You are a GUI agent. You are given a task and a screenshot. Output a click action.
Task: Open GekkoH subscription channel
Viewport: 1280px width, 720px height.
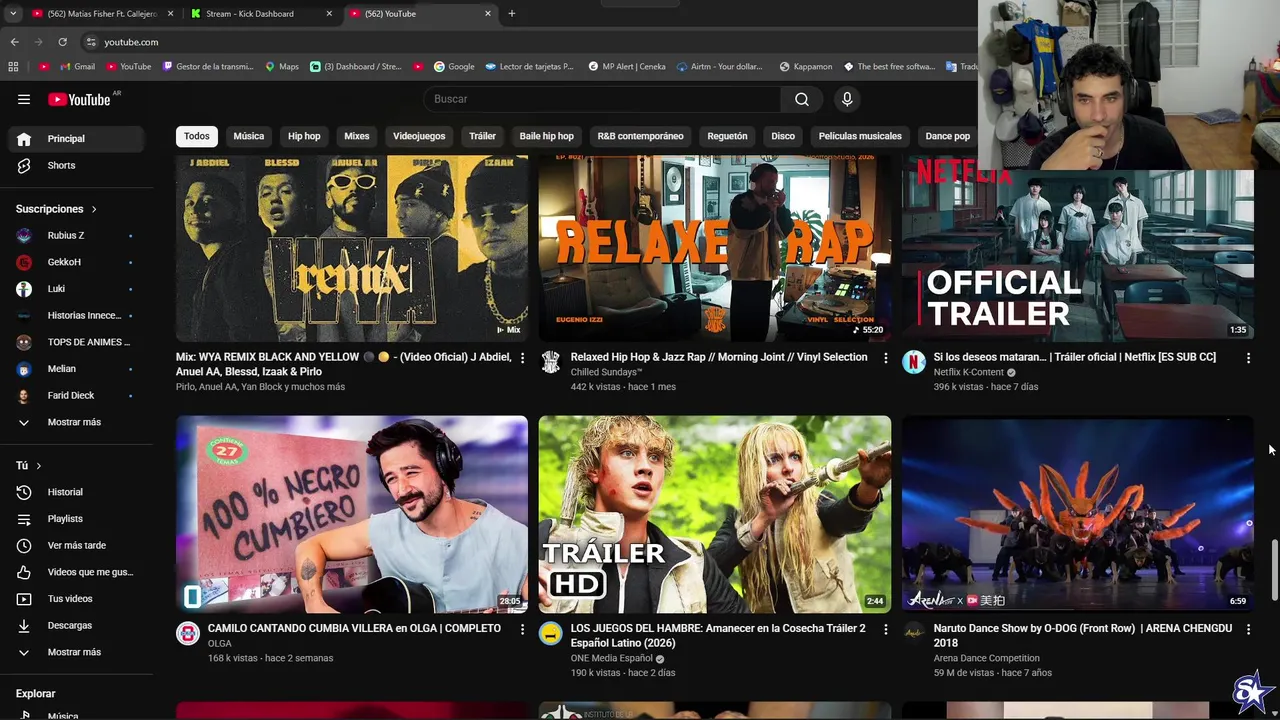pyautogui.click(x=76, y=262)
